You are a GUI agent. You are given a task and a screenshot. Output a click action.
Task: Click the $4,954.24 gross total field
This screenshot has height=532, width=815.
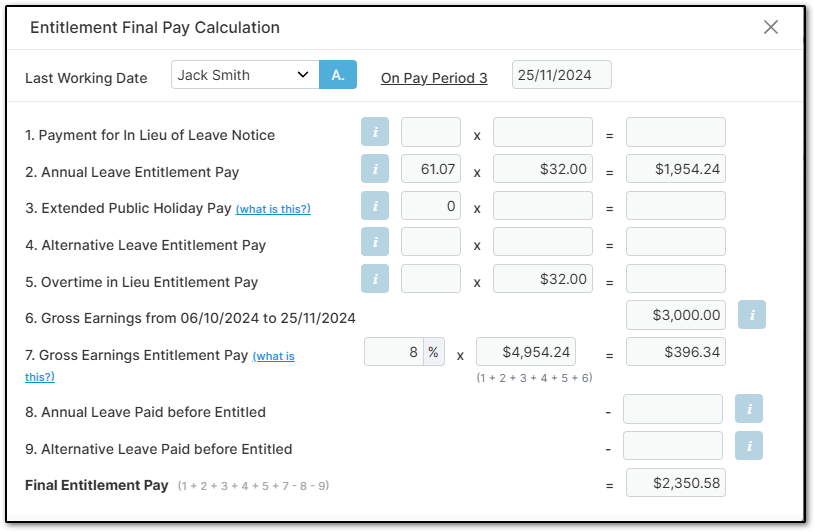pos(525,352)
